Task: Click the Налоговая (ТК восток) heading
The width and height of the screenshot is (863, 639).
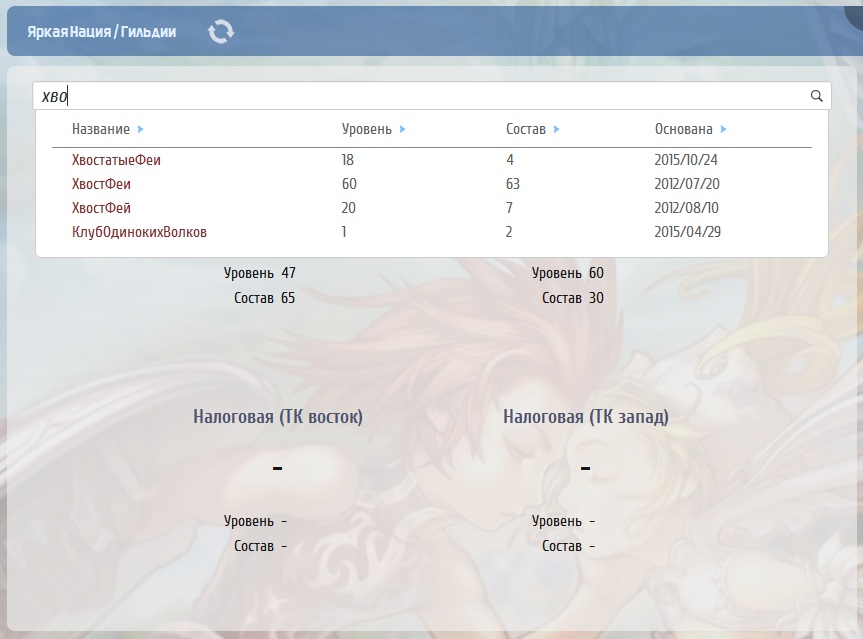Action: coord(277,417)
